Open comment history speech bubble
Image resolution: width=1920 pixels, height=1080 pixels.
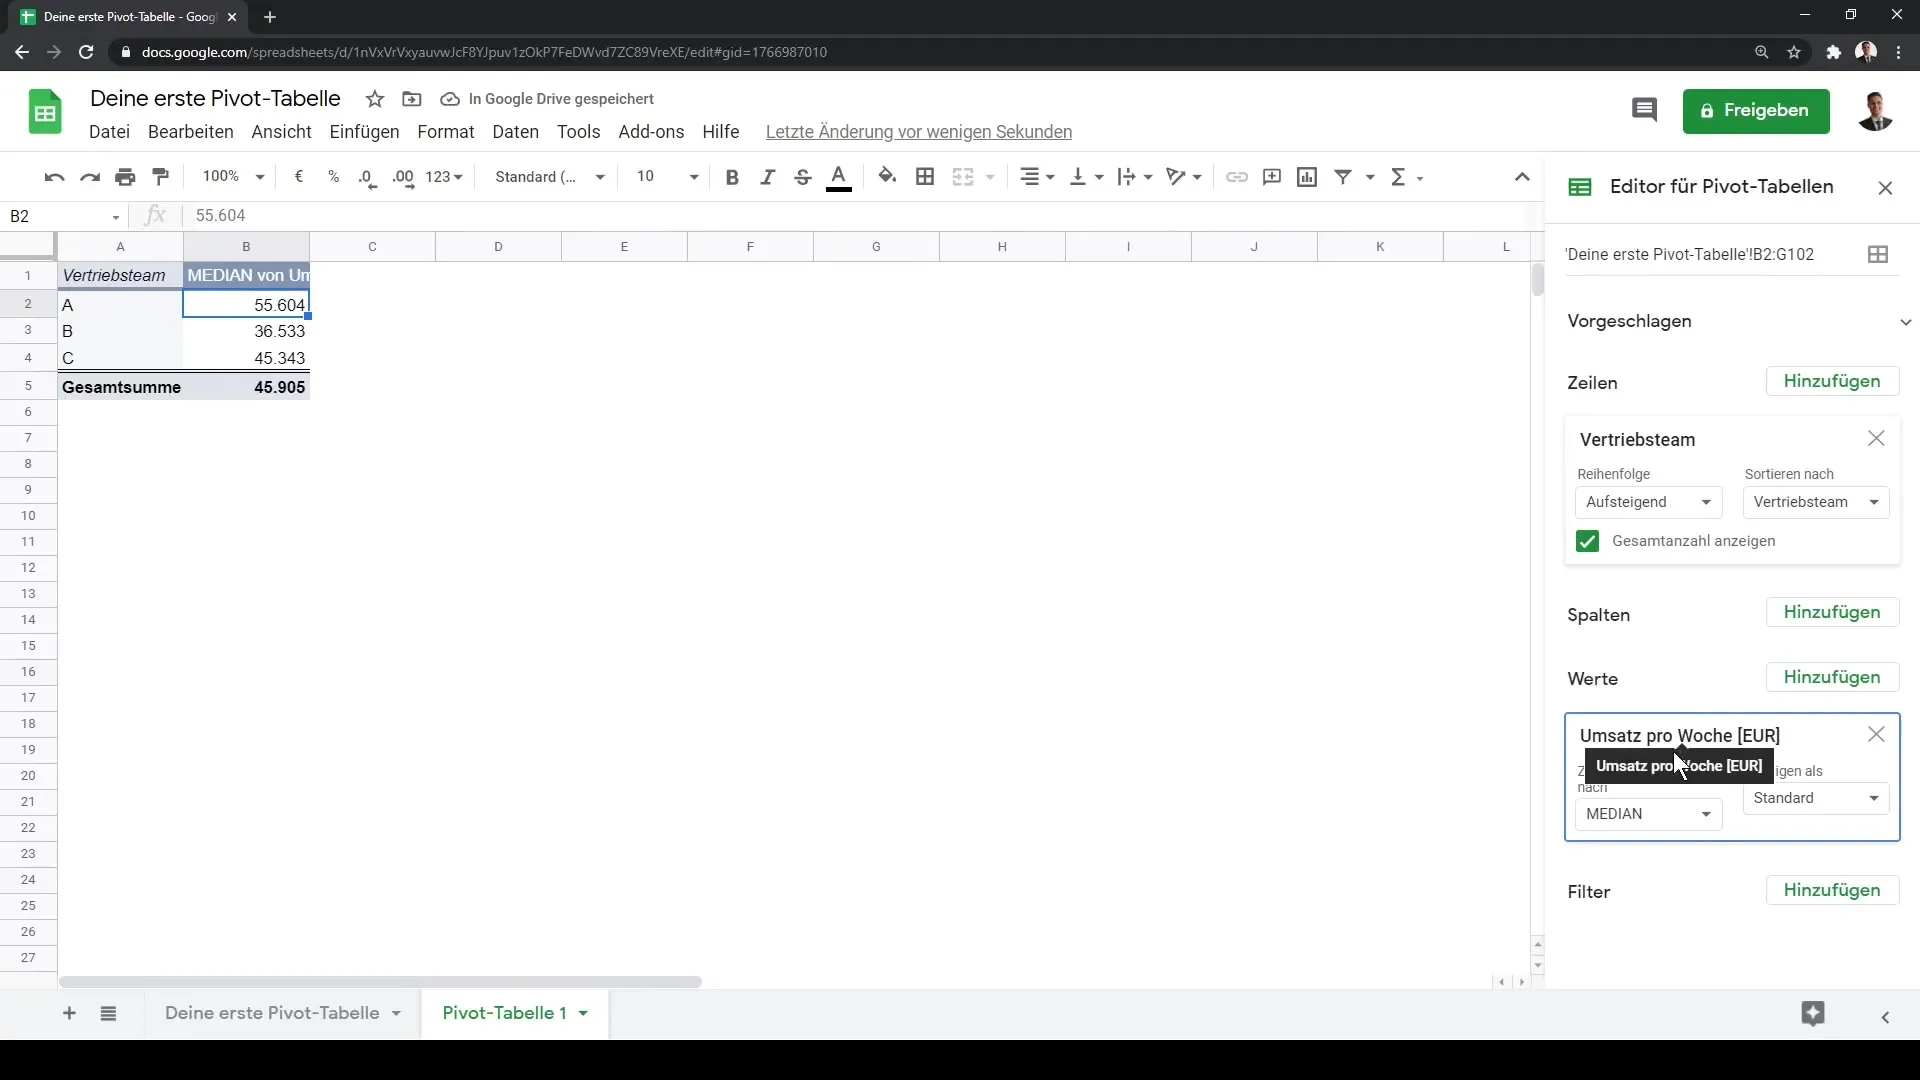tap(1644, 110)
